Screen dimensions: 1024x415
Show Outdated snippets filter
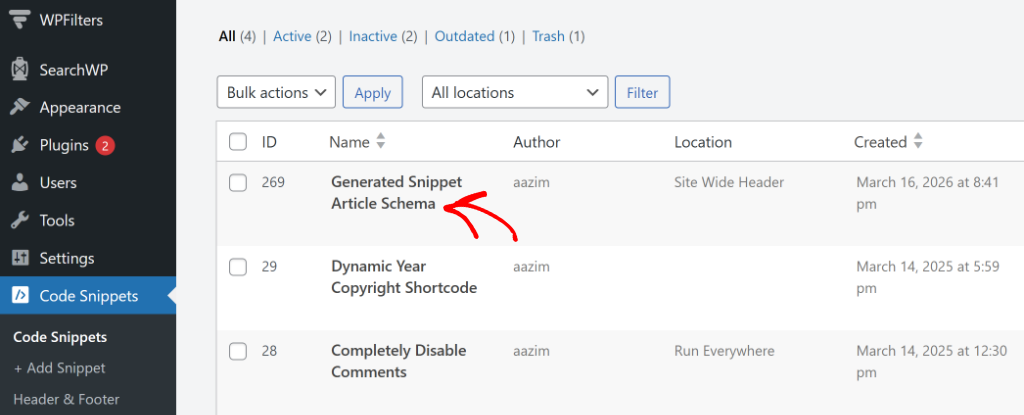tap(464, 37)
